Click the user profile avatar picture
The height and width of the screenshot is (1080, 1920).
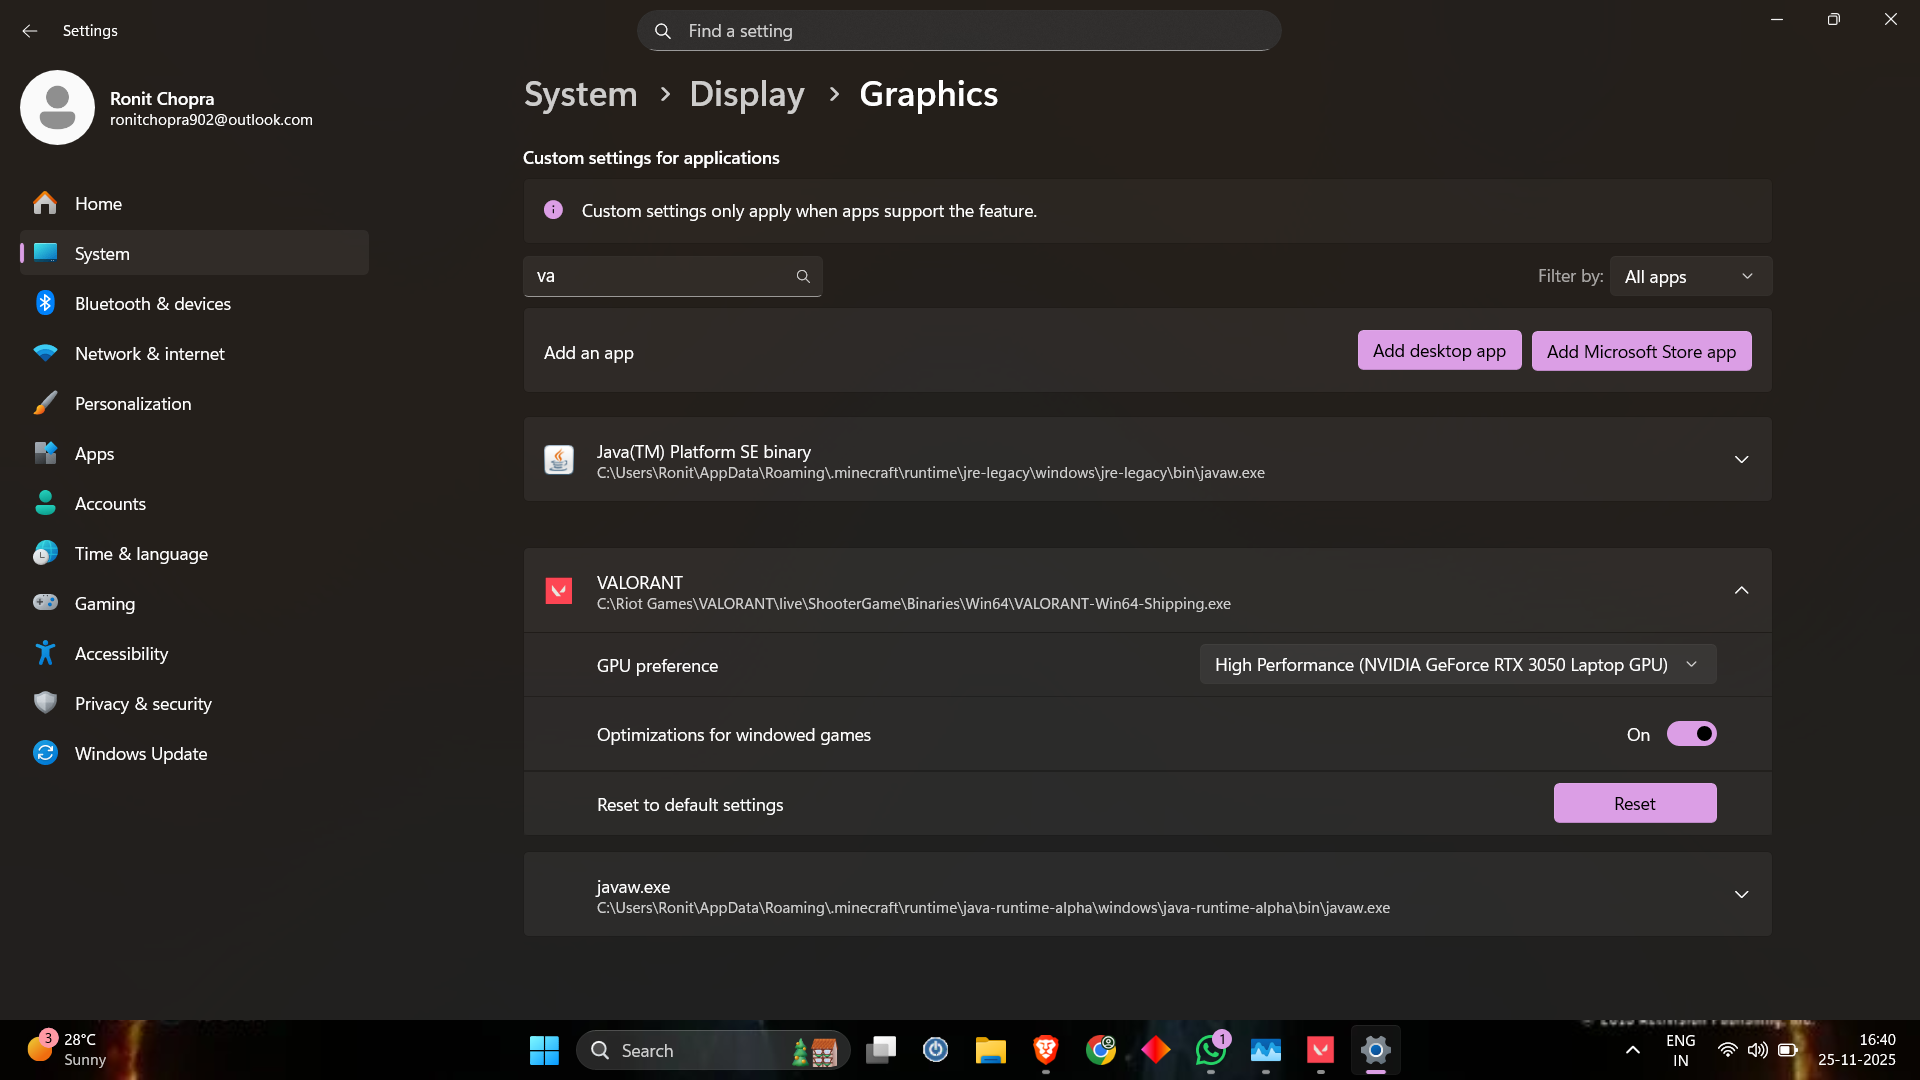pyautogui.click(x=57, y=107)
